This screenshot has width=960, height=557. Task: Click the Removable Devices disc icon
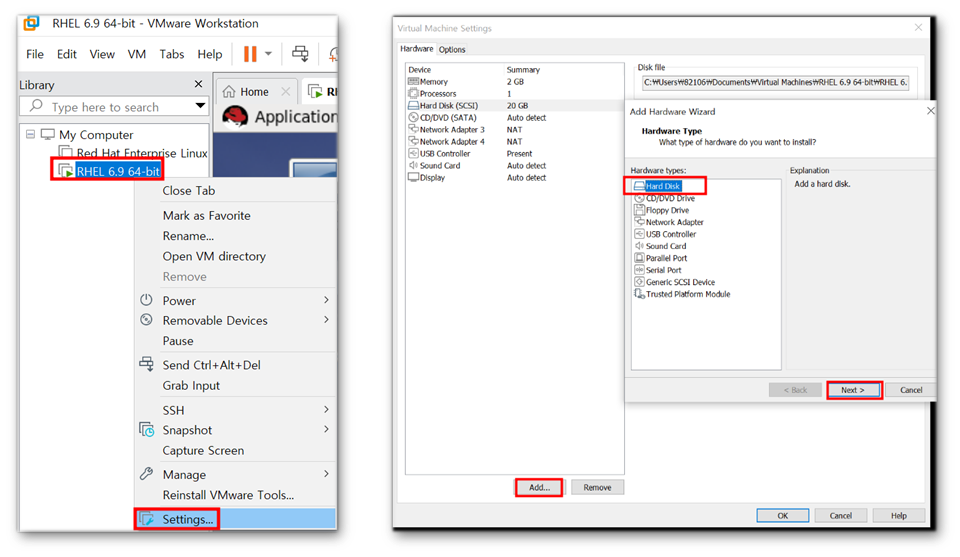146,320
